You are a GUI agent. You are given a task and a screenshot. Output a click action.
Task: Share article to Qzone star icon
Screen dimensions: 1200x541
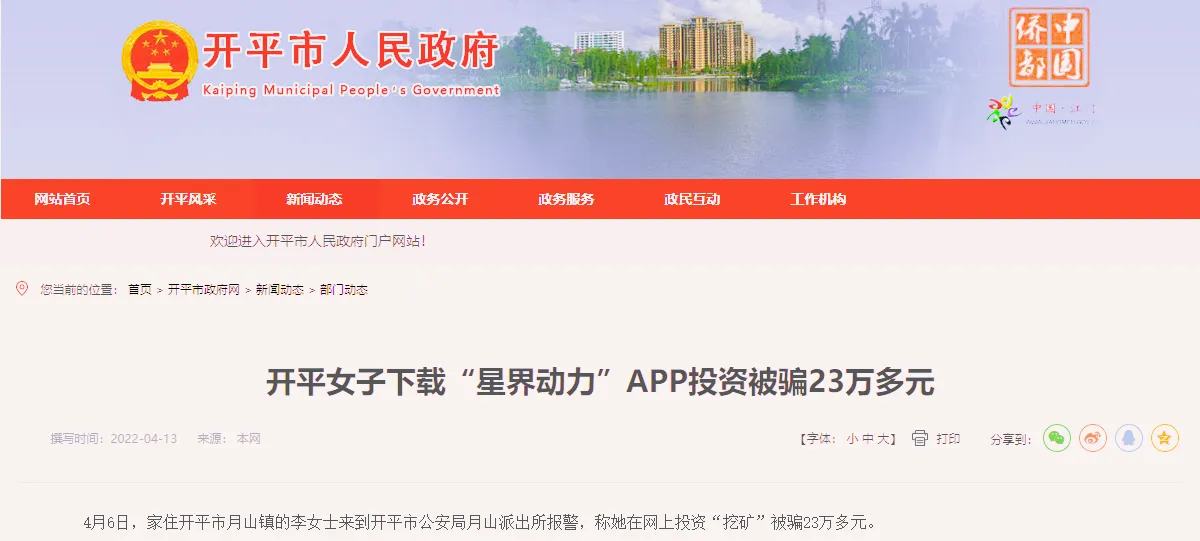coord(1165,438)
